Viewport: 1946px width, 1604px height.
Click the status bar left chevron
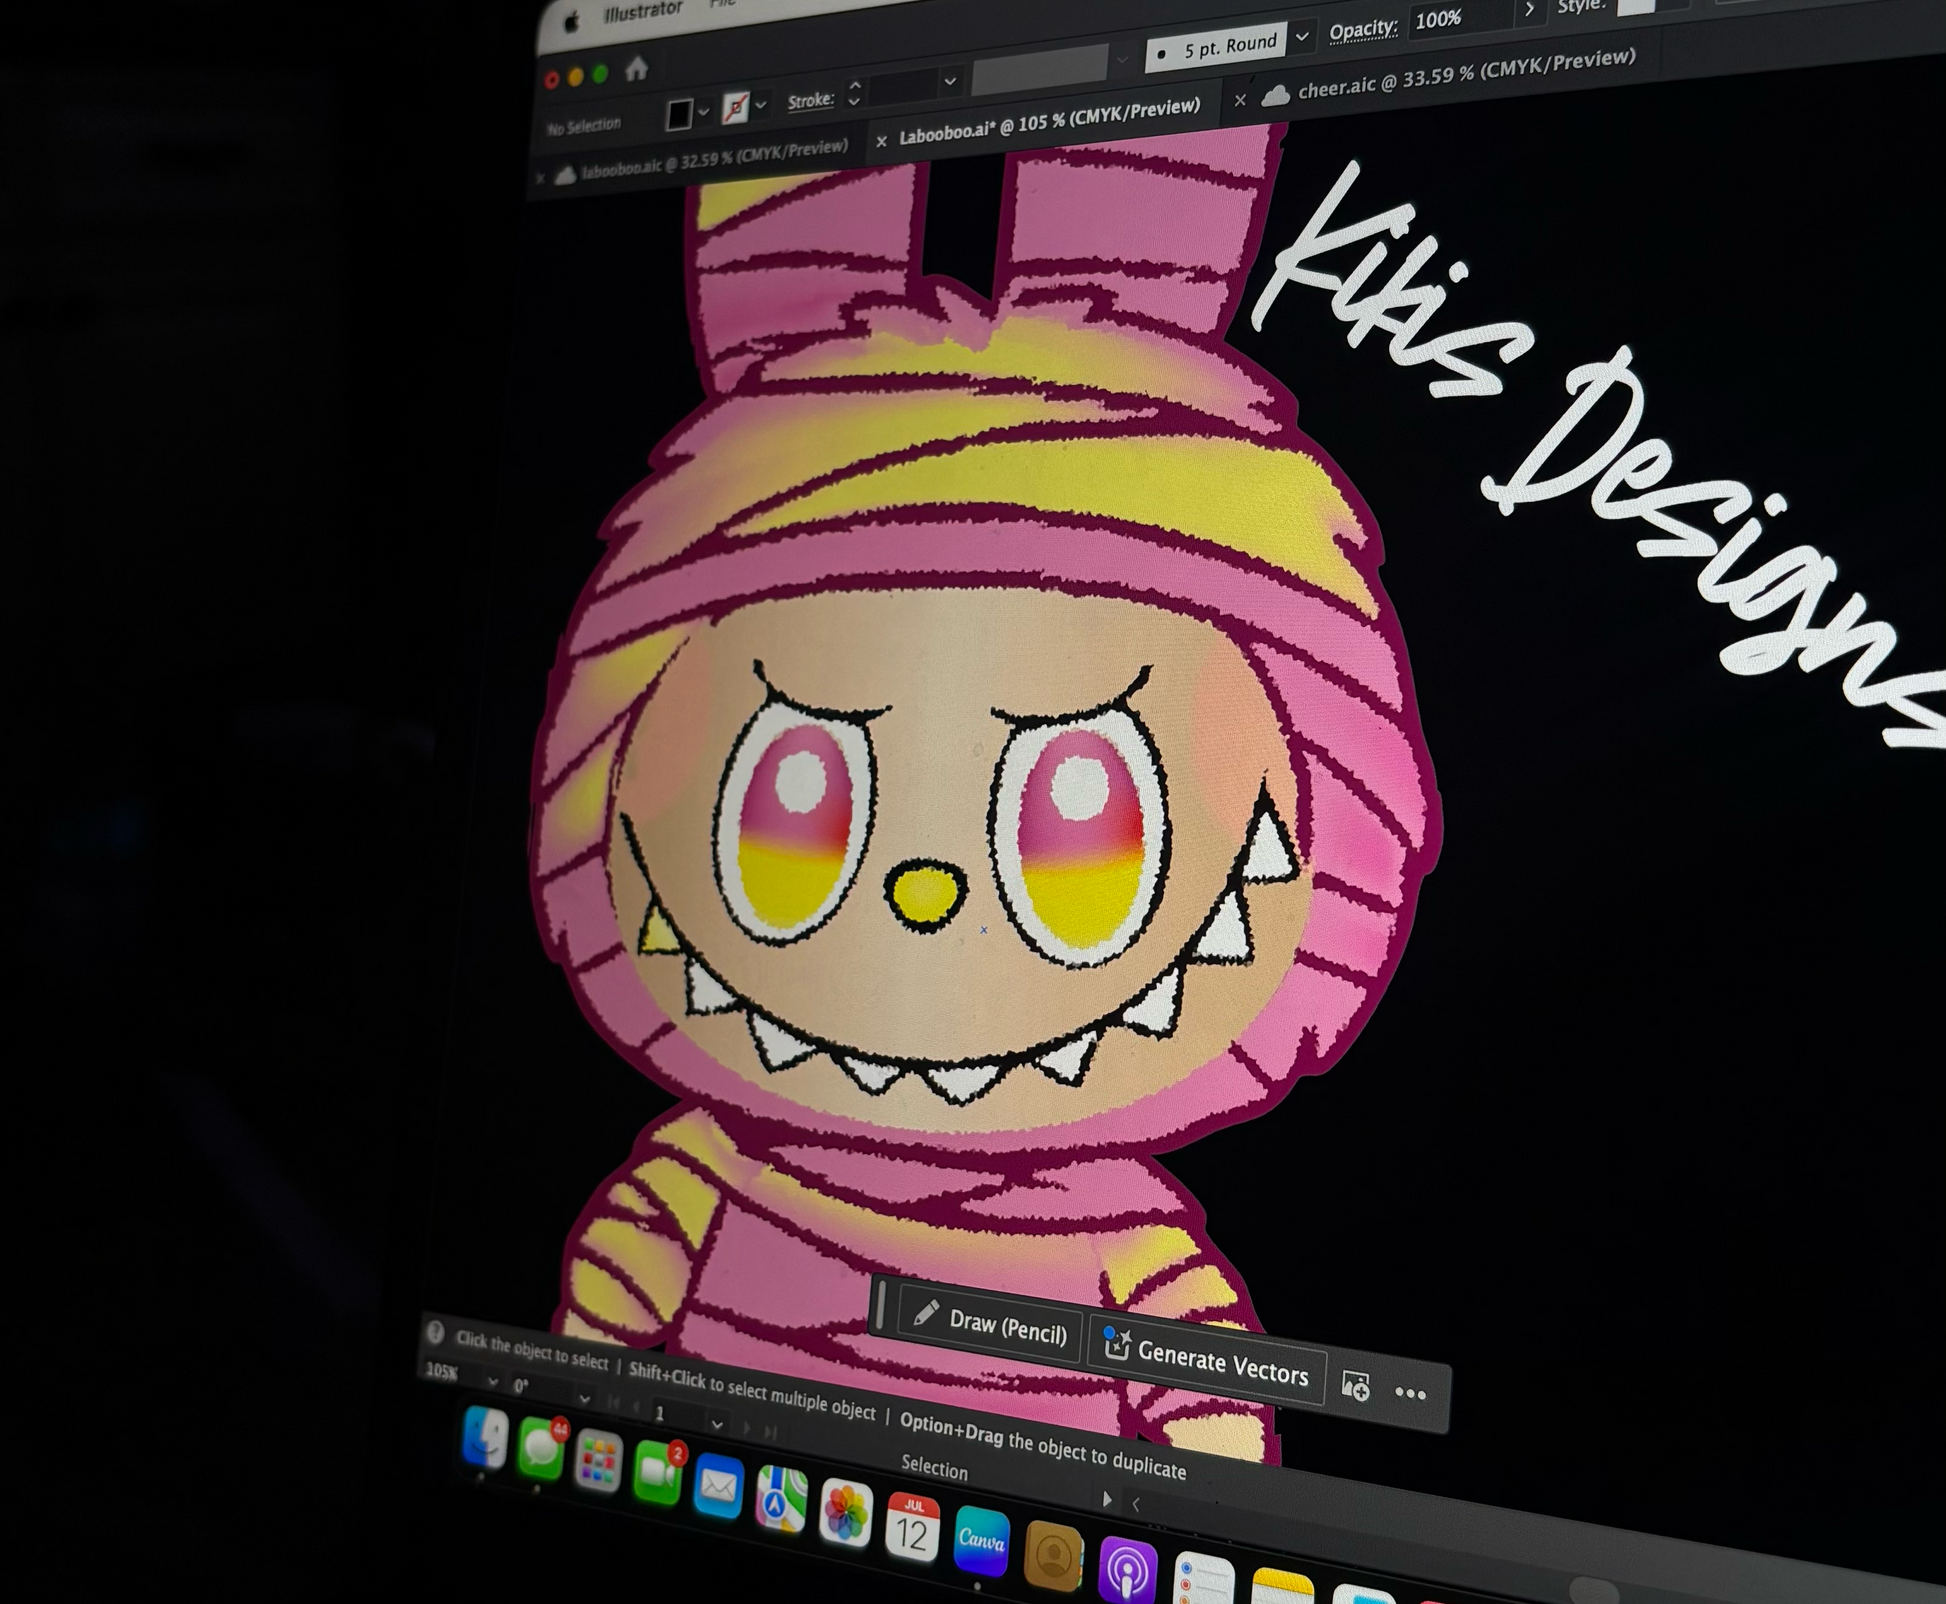pyautogui.click(x=1135, y=1503)
